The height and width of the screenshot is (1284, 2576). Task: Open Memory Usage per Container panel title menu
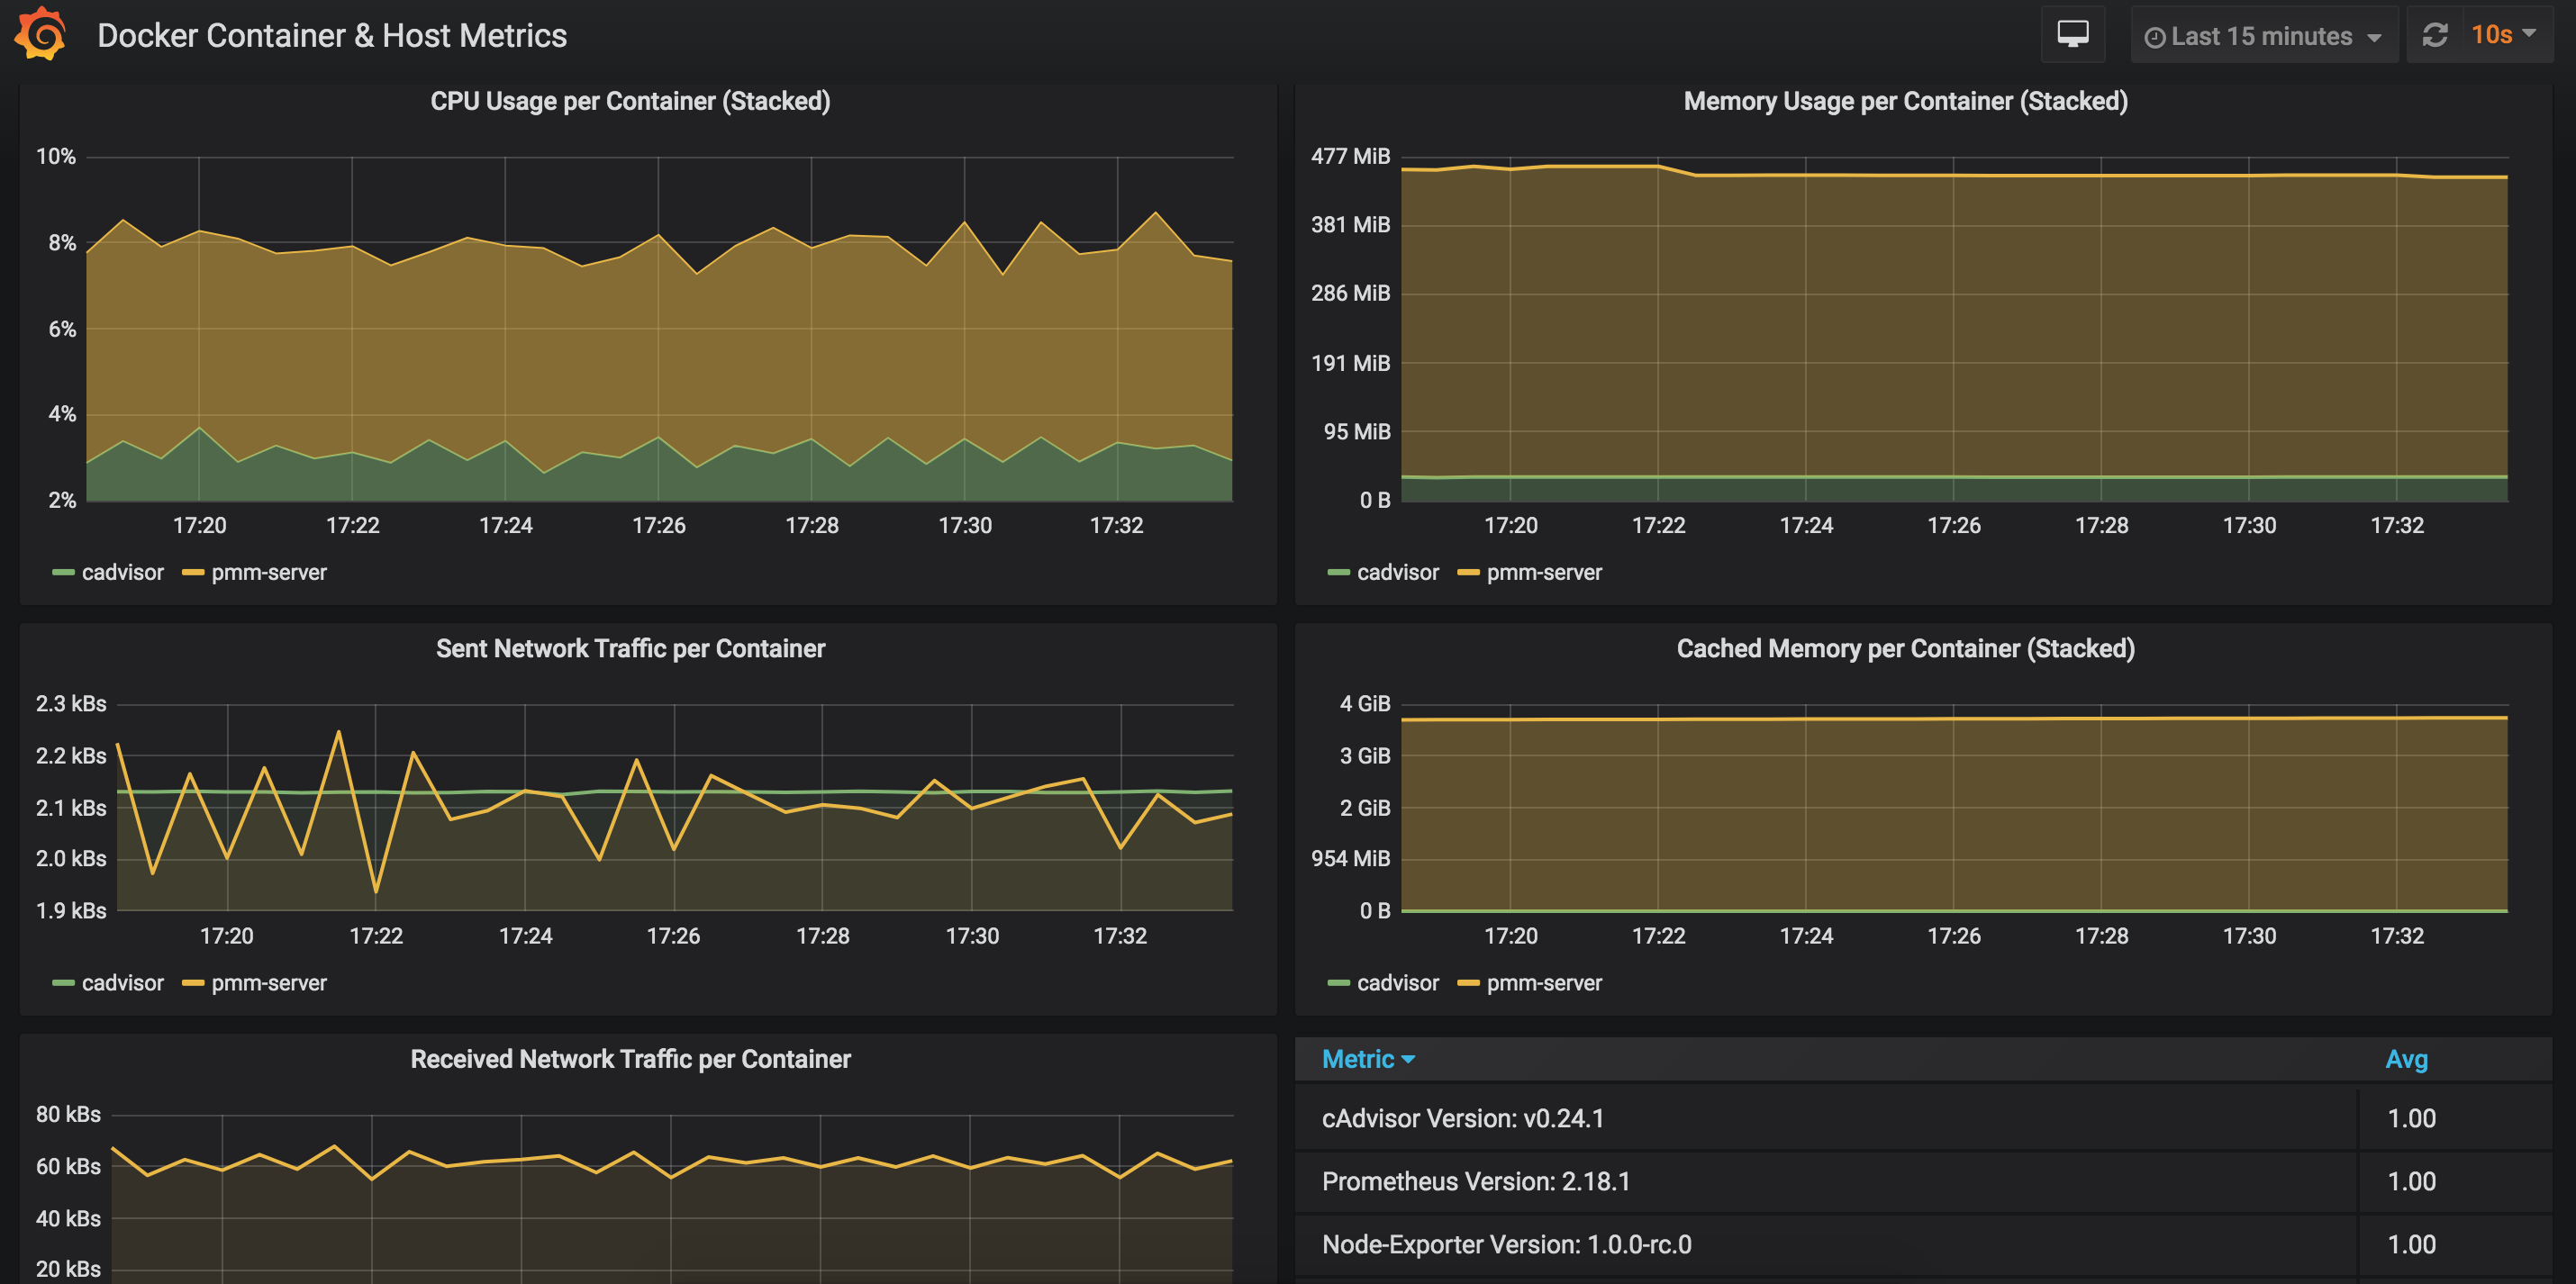1905,101
